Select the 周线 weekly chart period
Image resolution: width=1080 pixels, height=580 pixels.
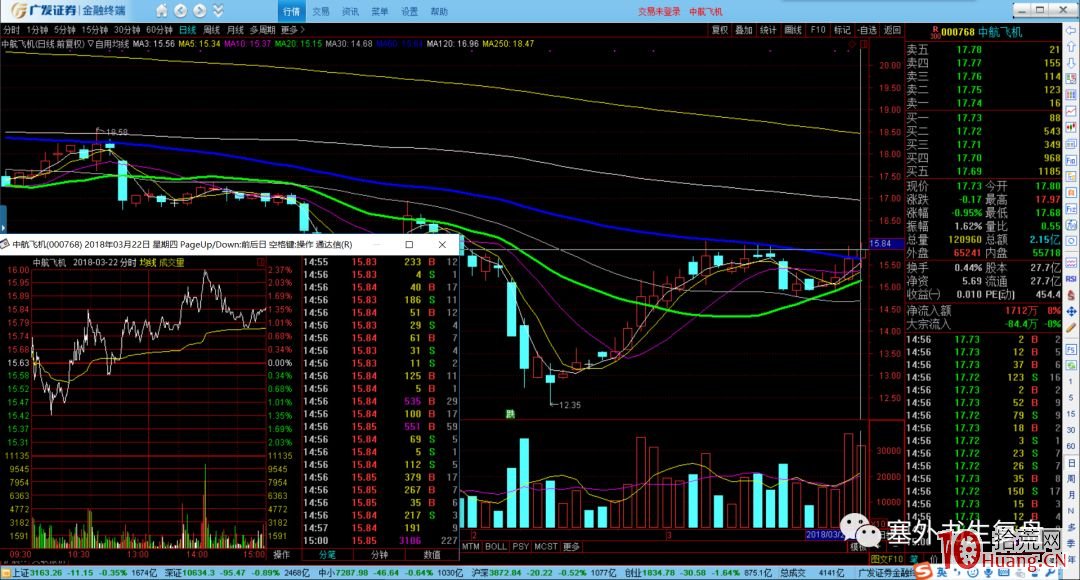211,30
